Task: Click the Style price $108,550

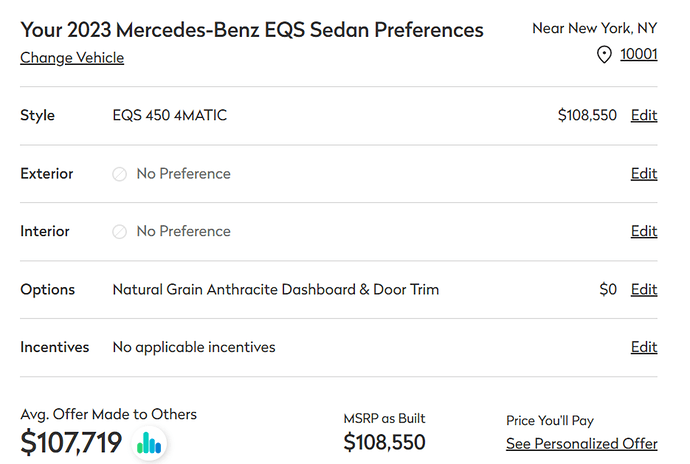Action: click(587, 115)
